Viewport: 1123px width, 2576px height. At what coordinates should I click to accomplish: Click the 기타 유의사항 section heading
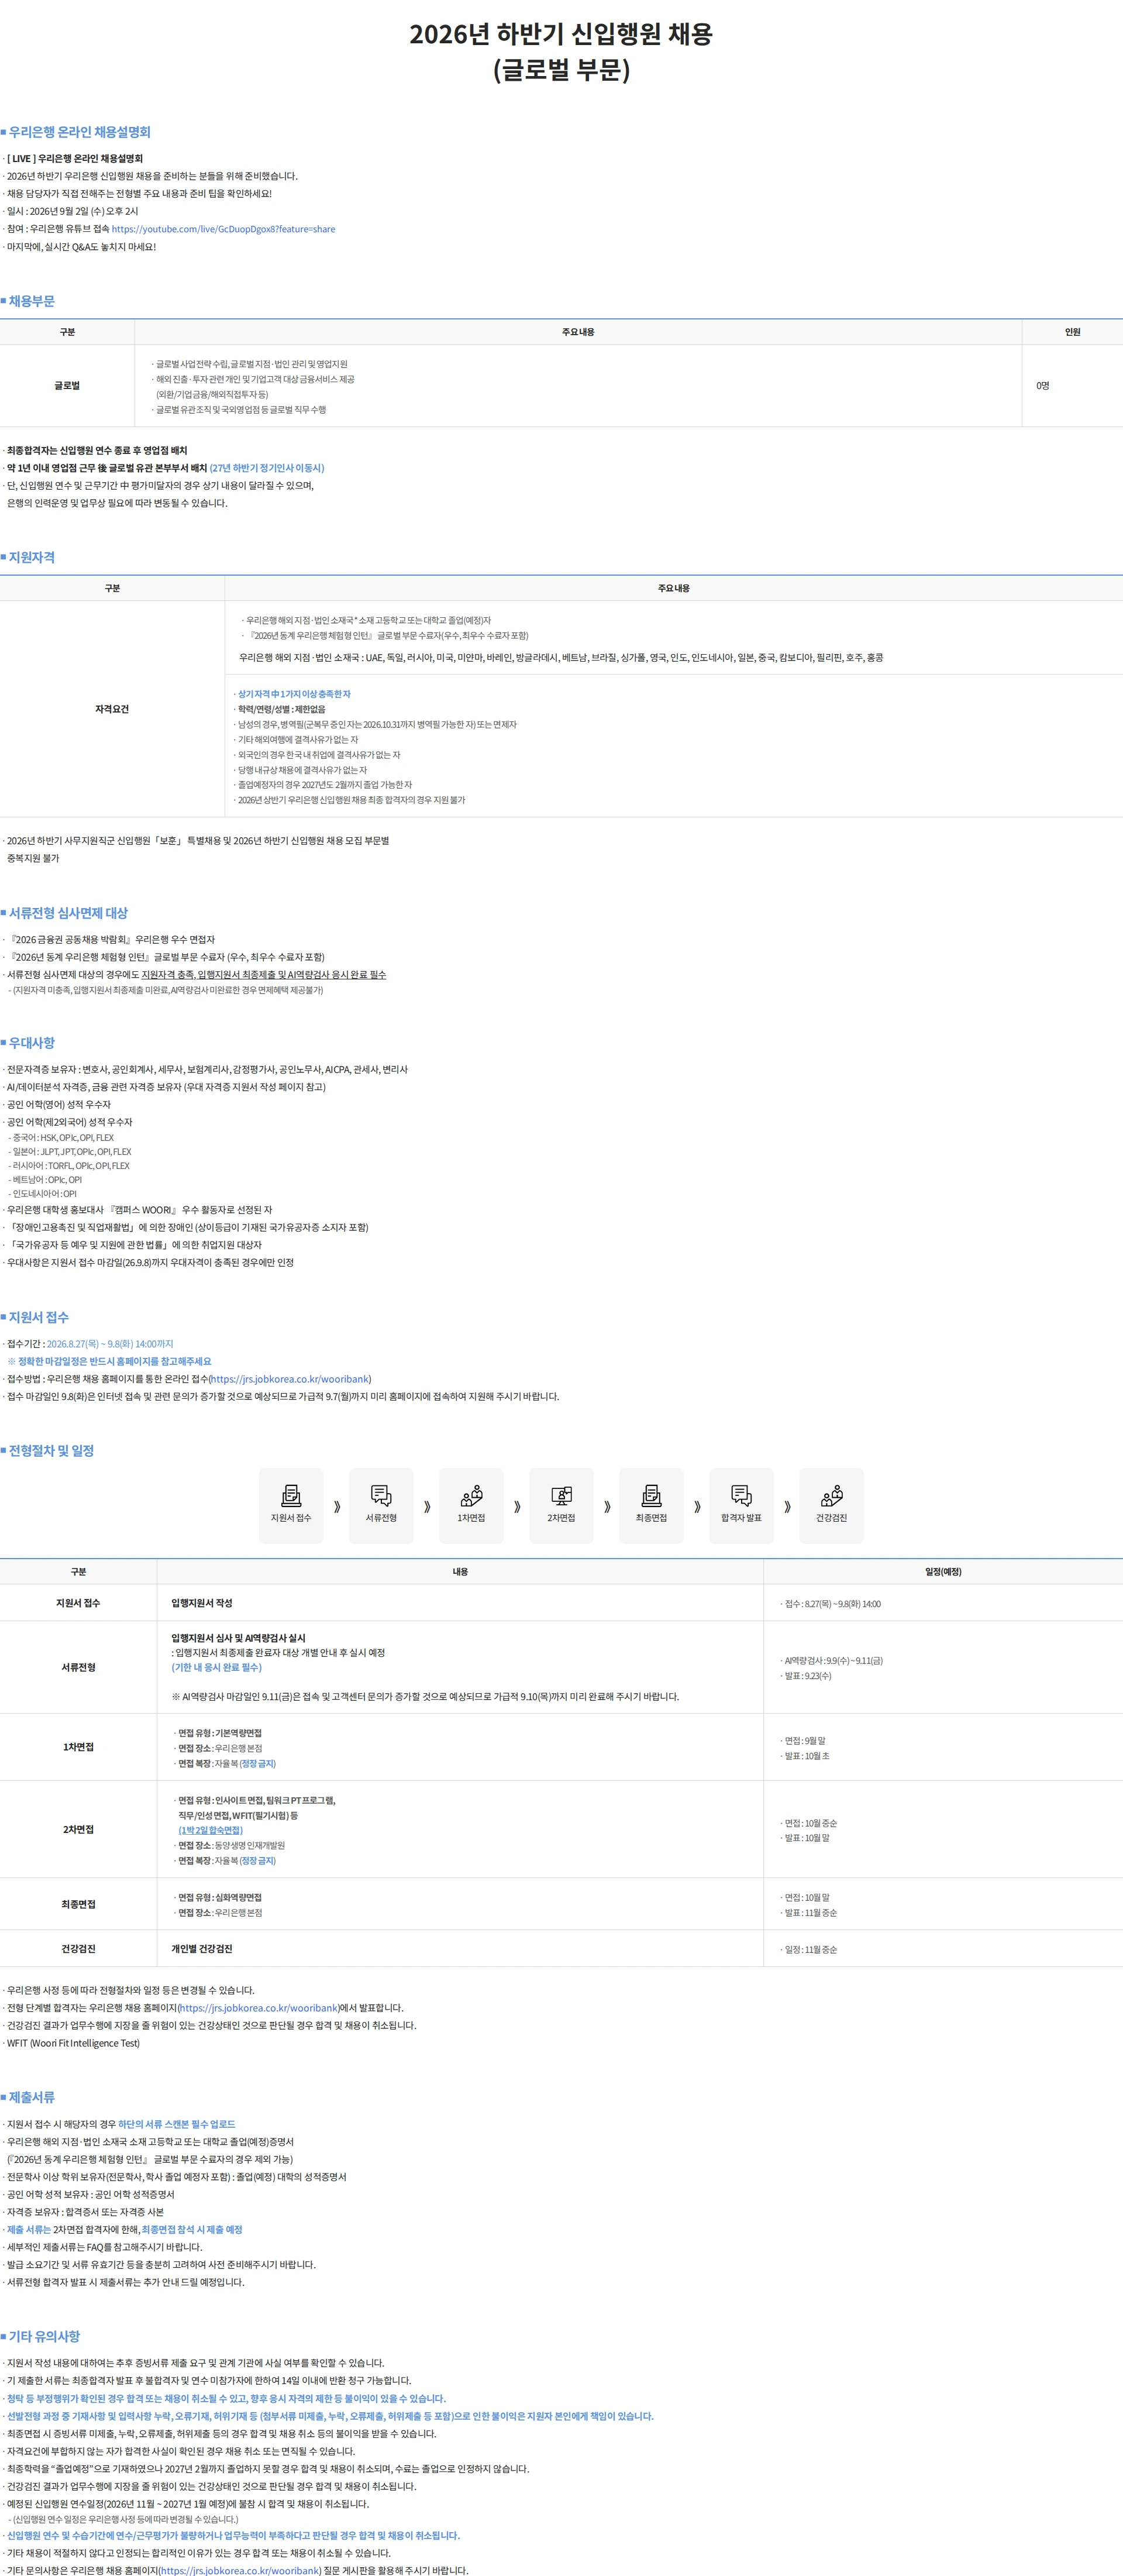(x=44, y=2336)
